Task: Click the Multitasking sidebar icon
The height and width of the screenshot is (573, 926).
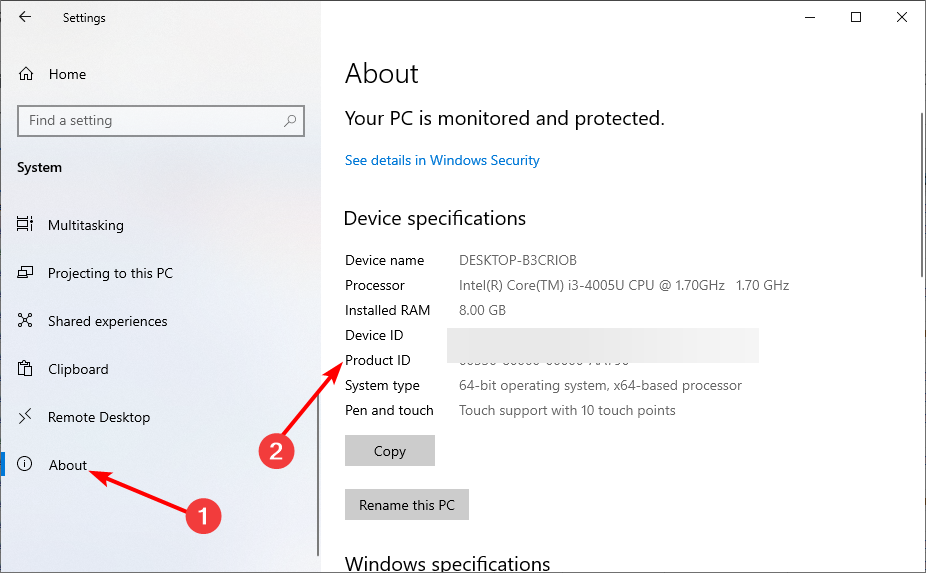Action: tap(26, 225)
